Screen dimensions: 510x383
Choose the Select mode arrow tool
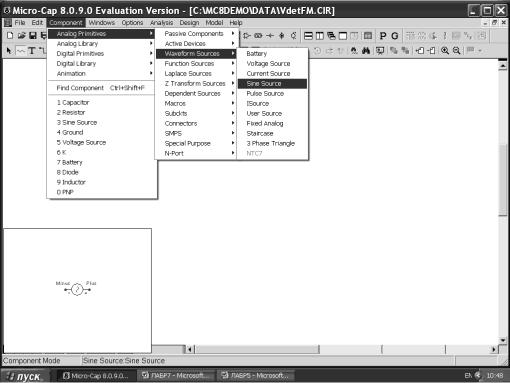pyautogui.click(x=9, y=51)
